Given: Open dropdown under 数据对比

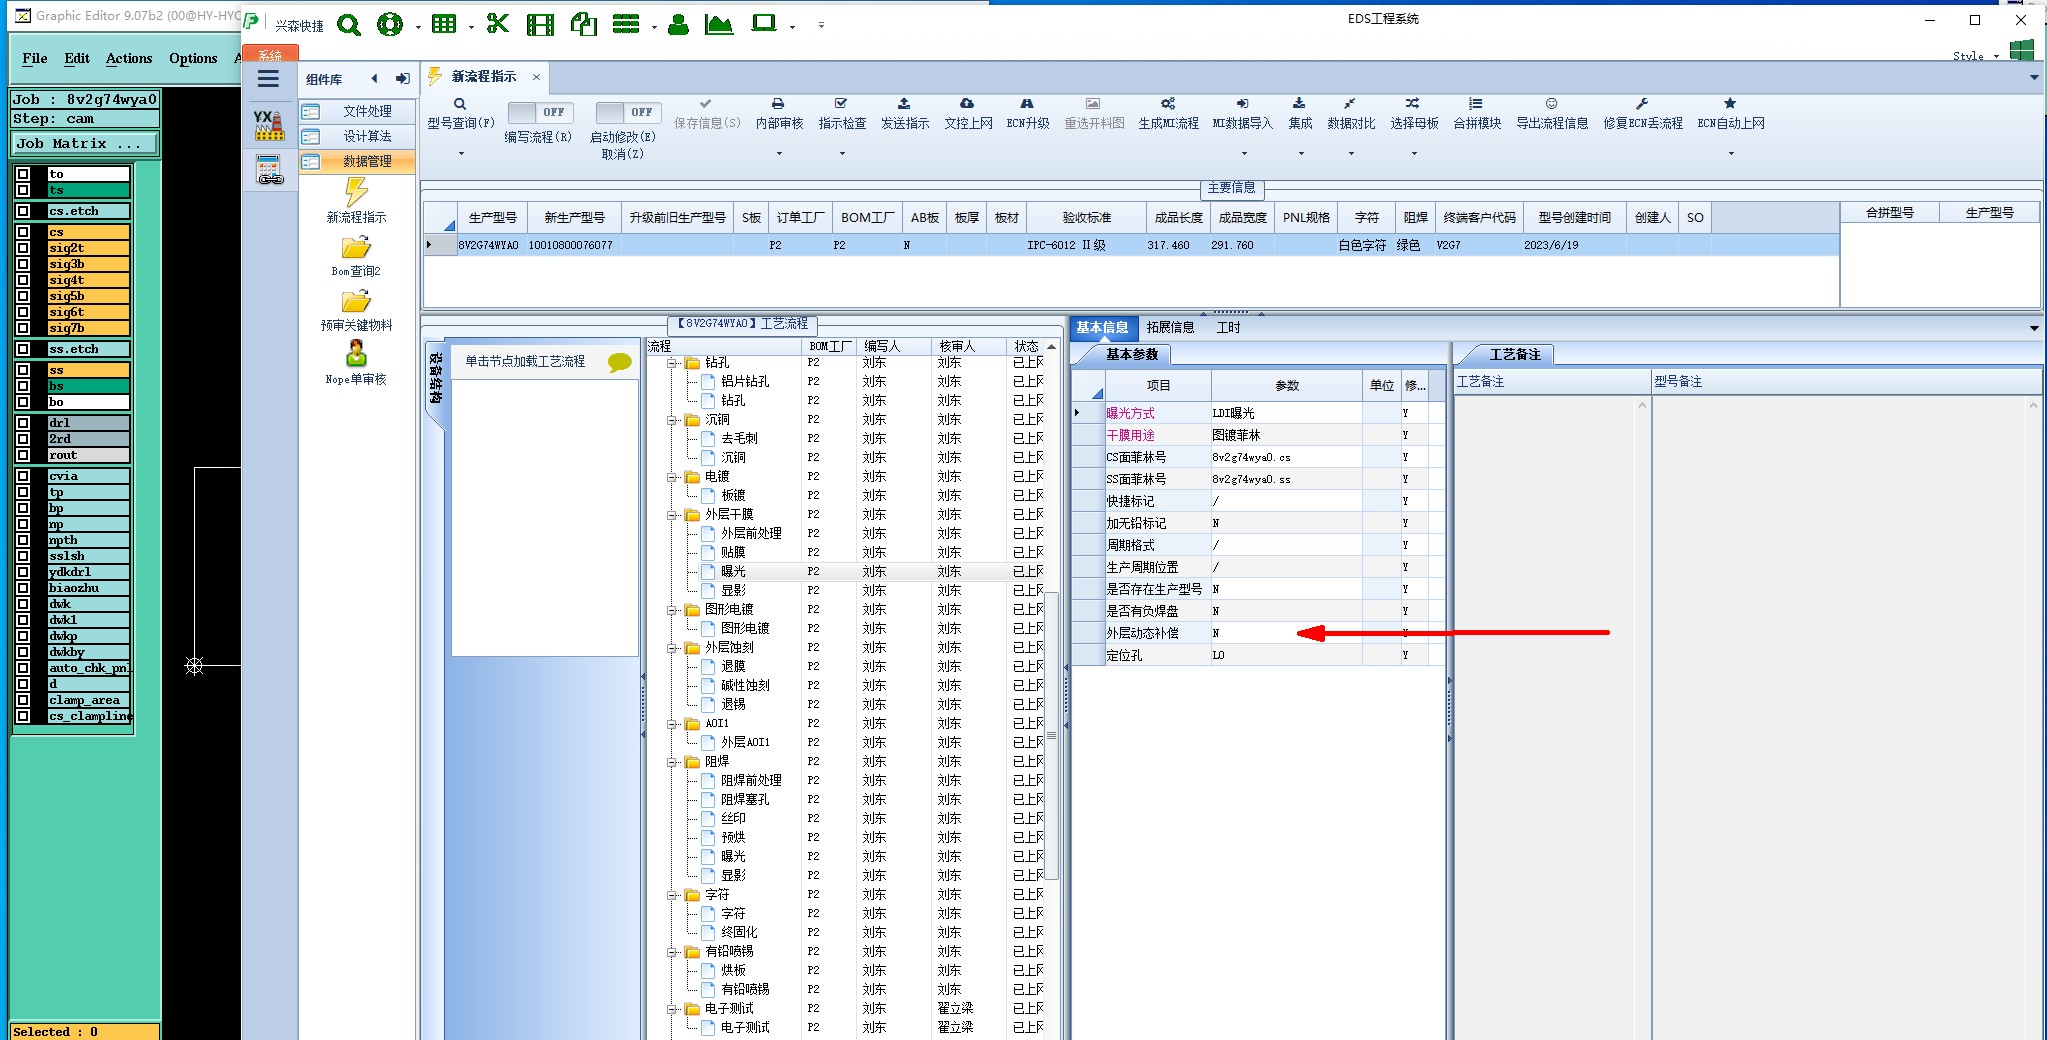Looking at the screenshot, I should 1351,154.
